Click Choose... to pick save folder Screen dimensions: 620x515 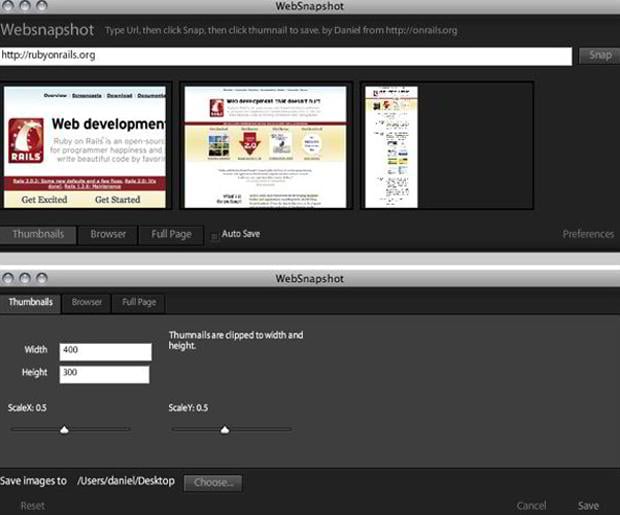click(213, 483)
